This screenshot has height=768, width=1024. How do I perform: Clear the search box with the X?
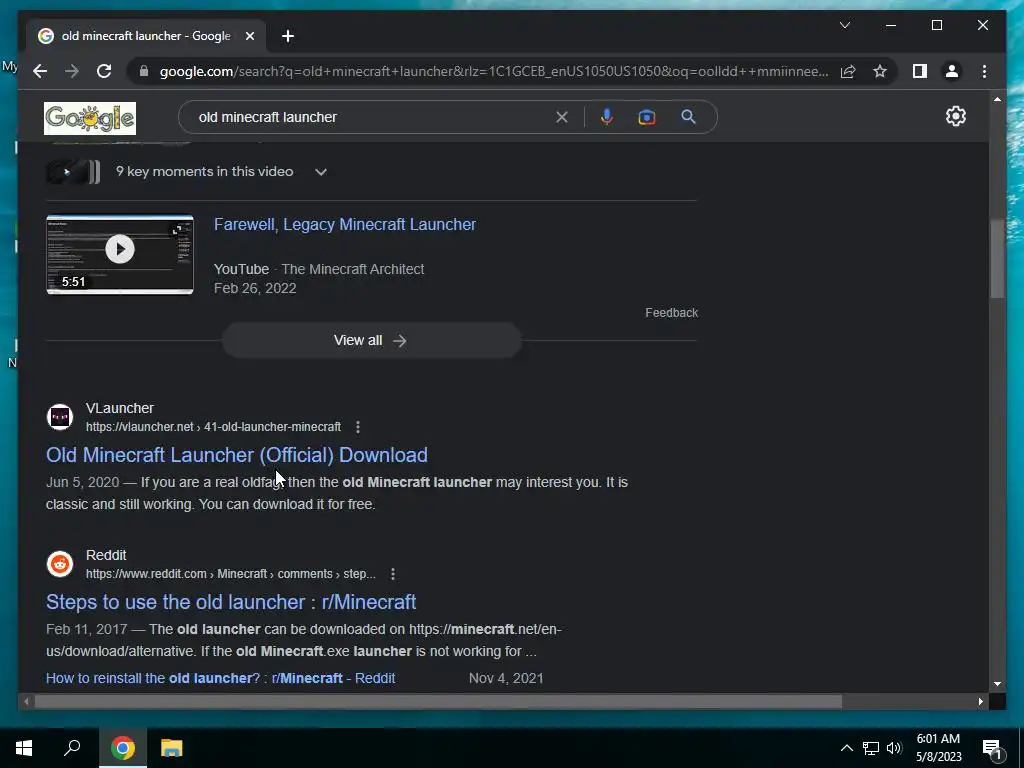point(562,117)
